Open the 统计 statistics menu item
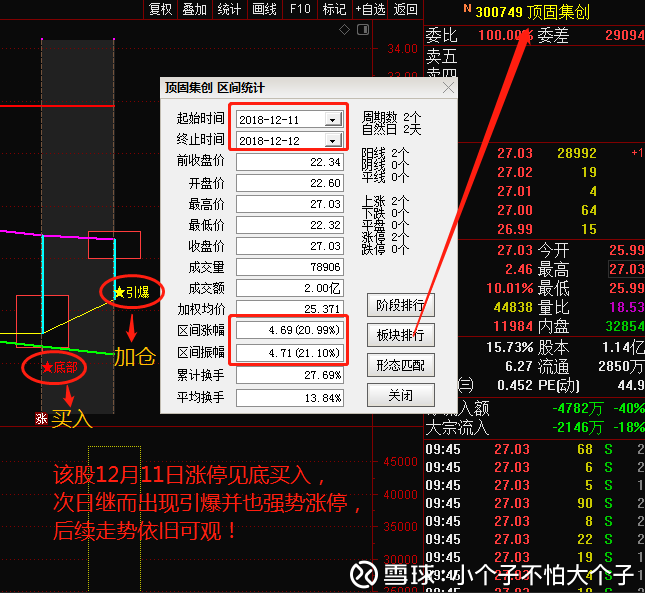This screenshot has width=645, height=593. (x=230, y=9)
